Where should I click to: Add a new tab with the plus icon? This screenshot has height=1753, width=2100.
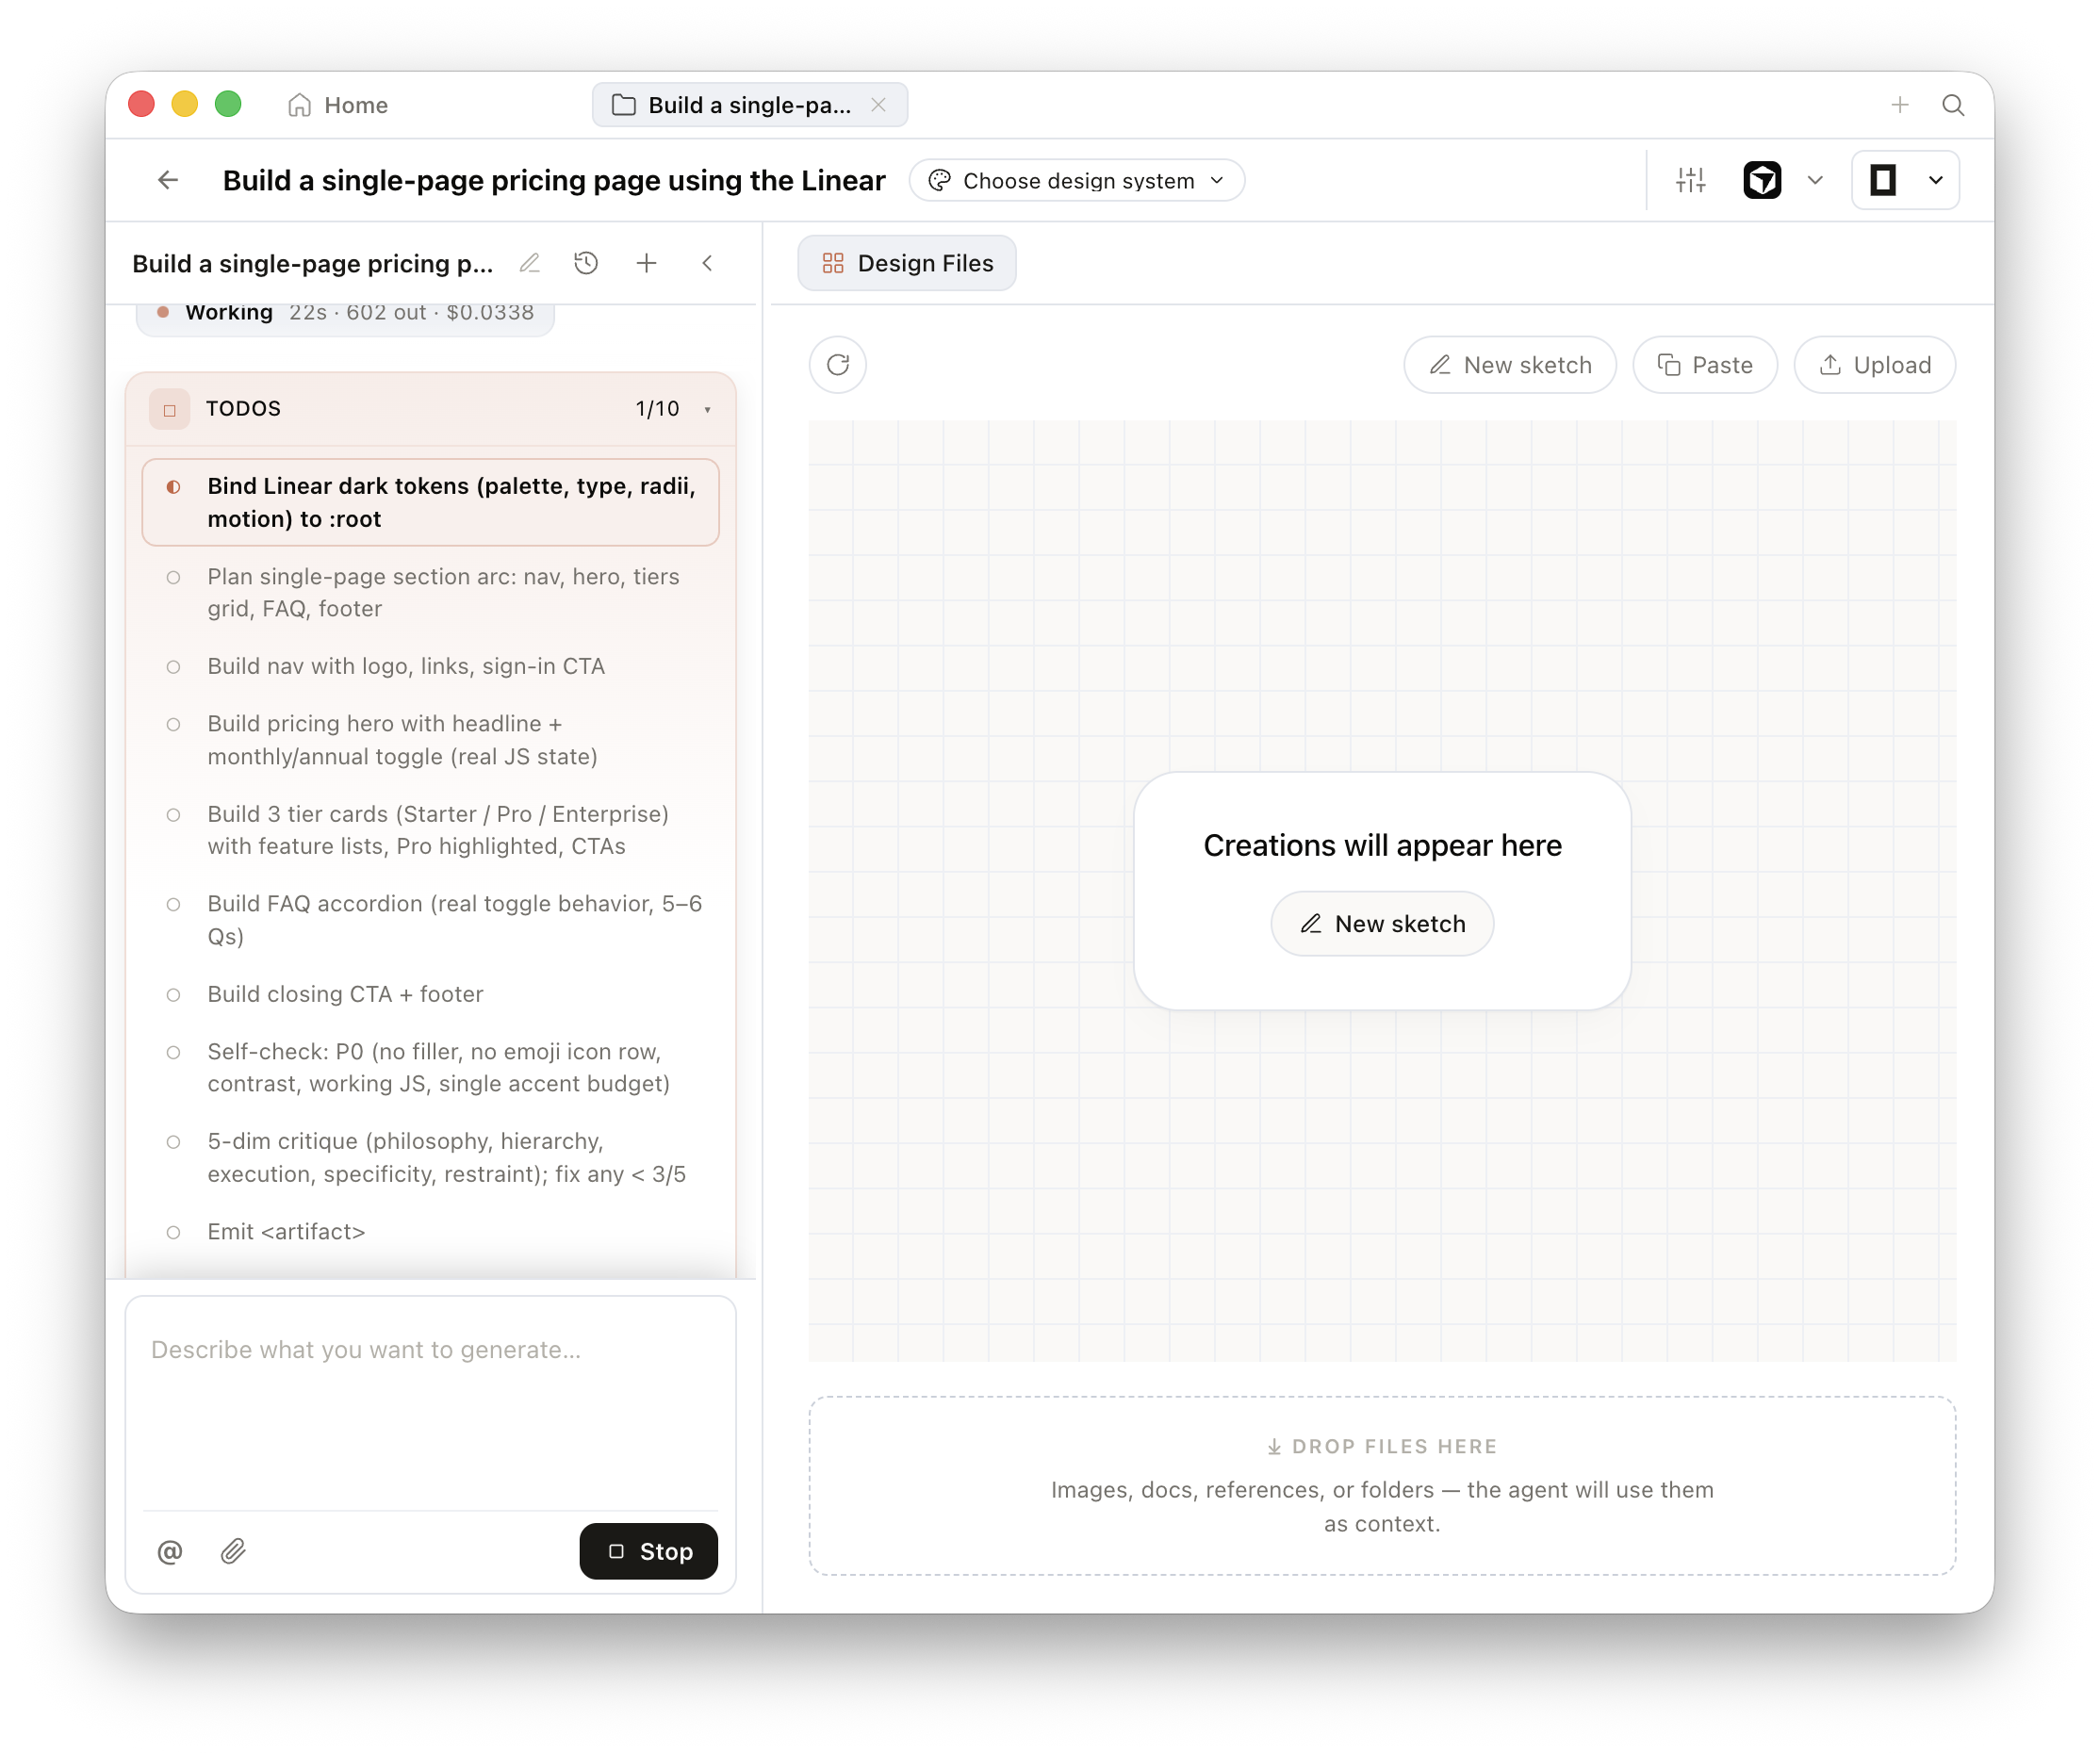(x=1899, y=105)
